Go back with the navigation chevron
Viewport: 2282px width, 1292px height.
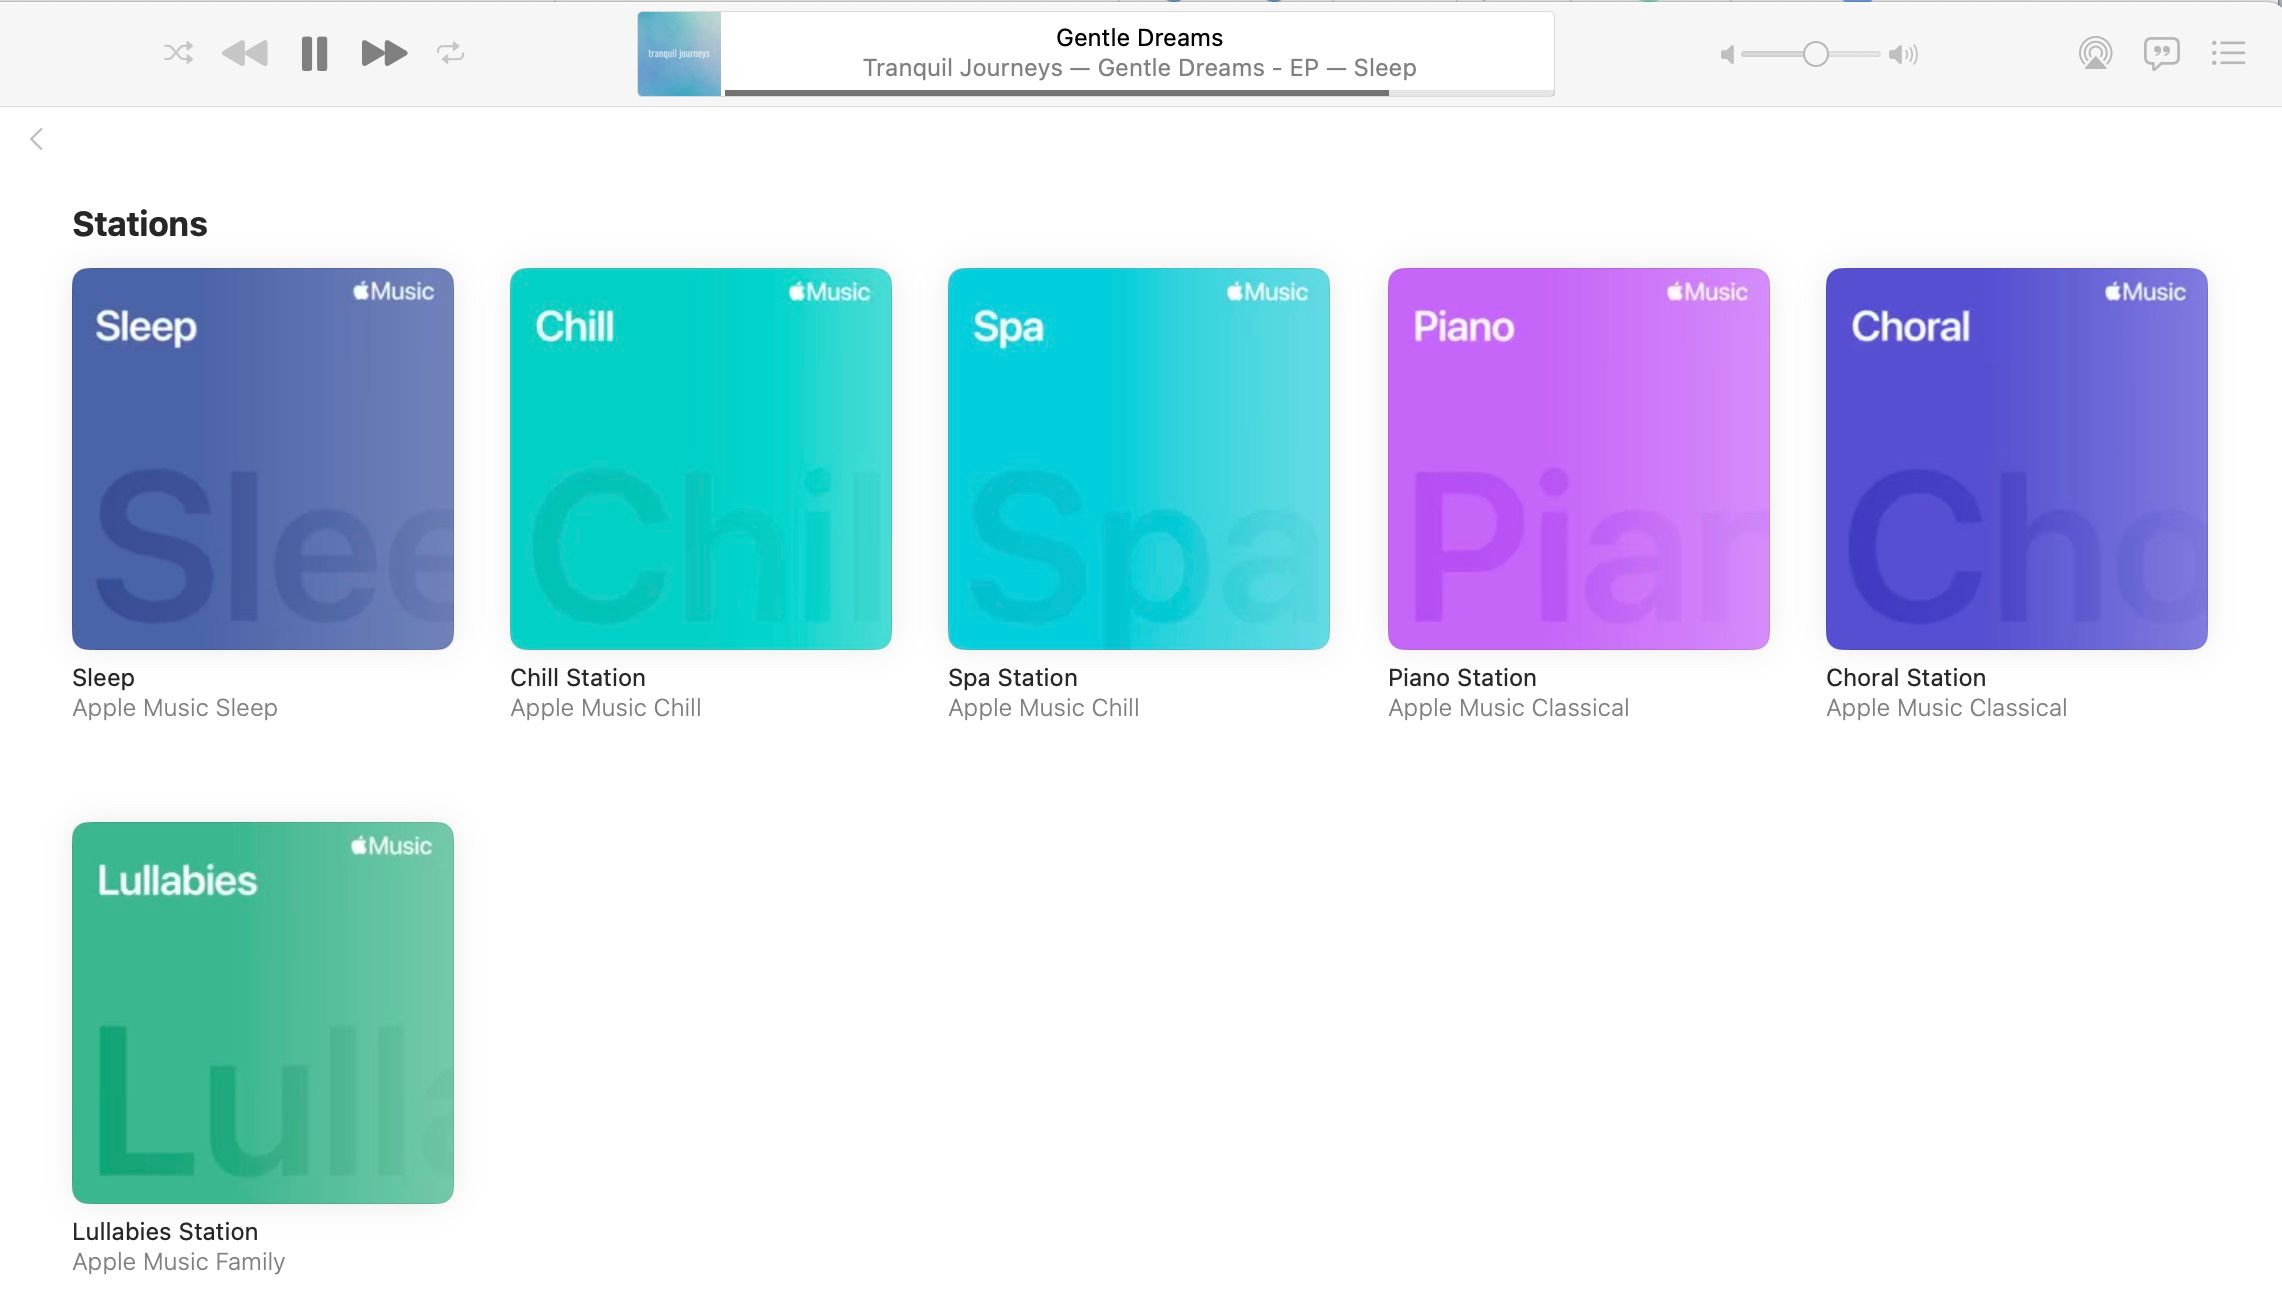(36, 139)
